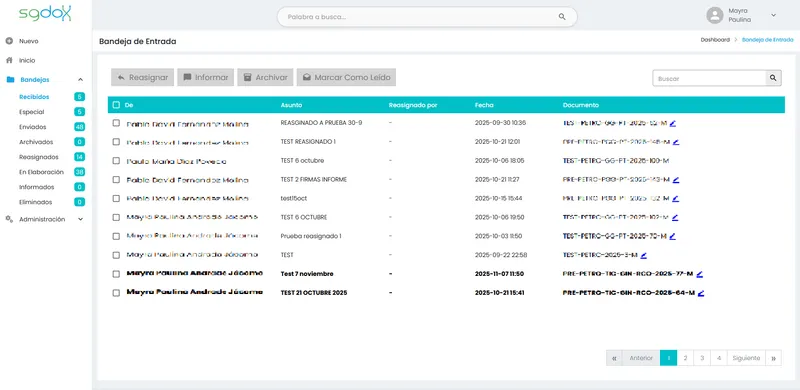This screenshot has height=390, width=800.
Task: Click edit pencil for TEST 21 OCTUBRE 2025 document
Action: click(701, 293)
